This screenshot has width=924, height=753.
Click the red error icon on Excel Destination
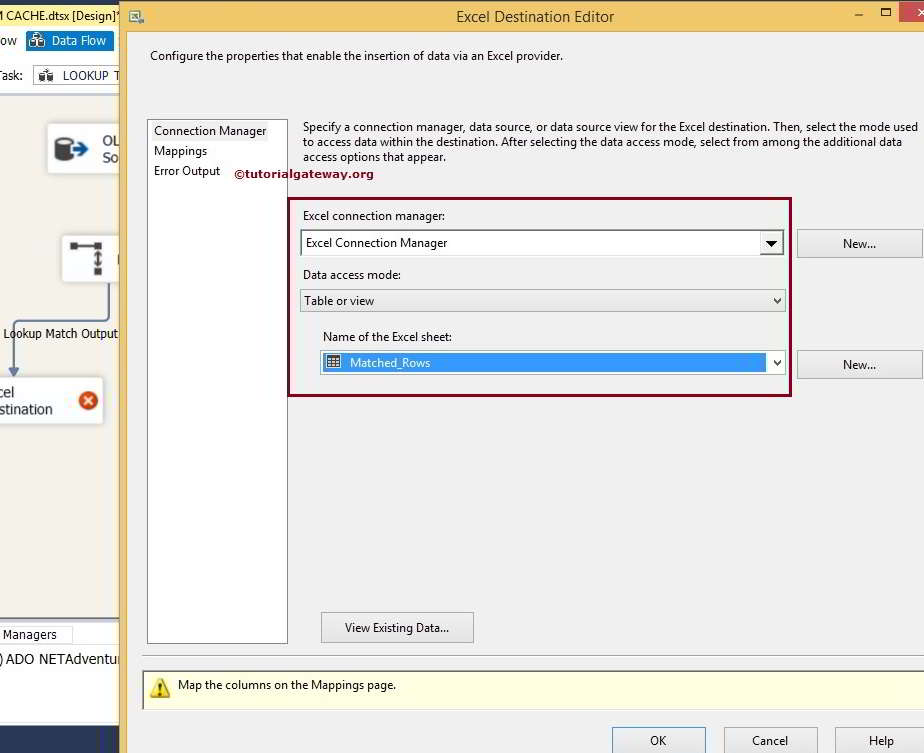pyautogui.click(x=87, y=399)
